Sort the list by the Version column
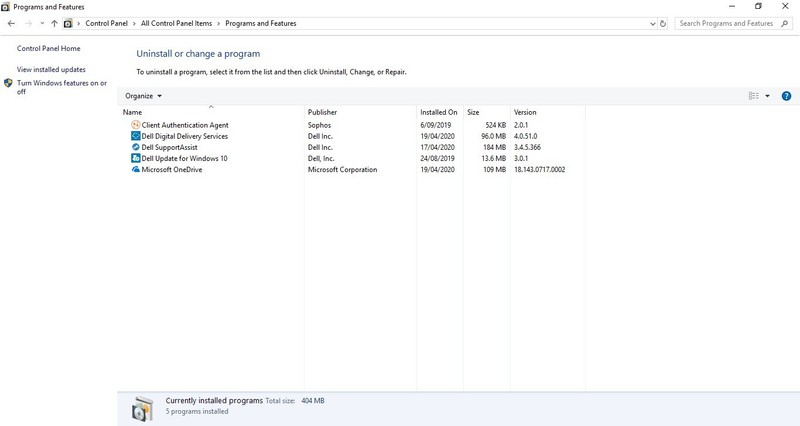This screenshot has height=426, width=800. [547, 112]
